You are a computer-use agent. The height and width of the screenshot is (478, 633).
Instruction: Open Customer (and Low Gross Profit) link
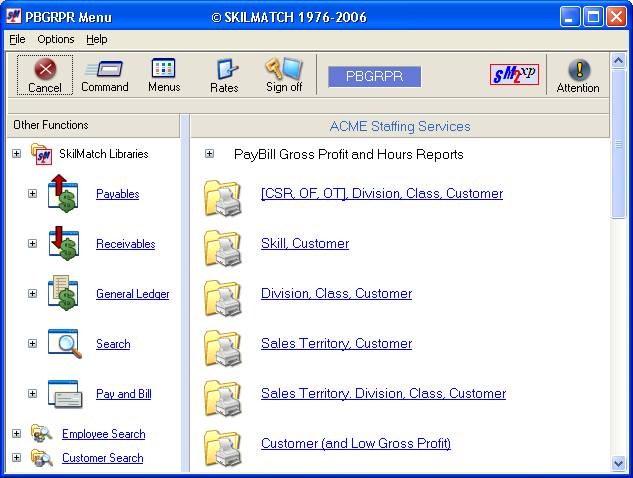pyautogui.click(x=356, y=444)
